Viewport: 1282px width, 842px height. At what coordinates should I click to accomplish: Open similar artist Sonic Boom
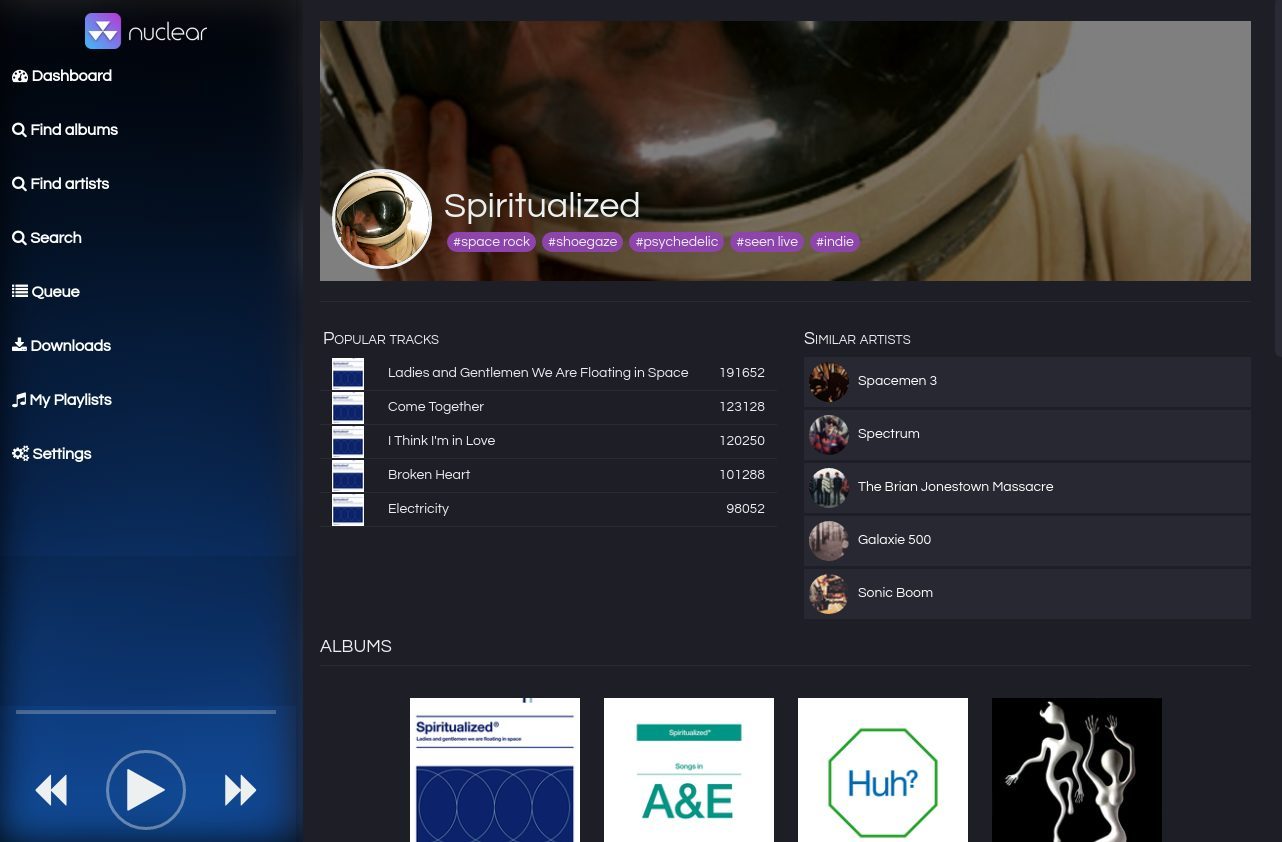[x=895, y=593]
